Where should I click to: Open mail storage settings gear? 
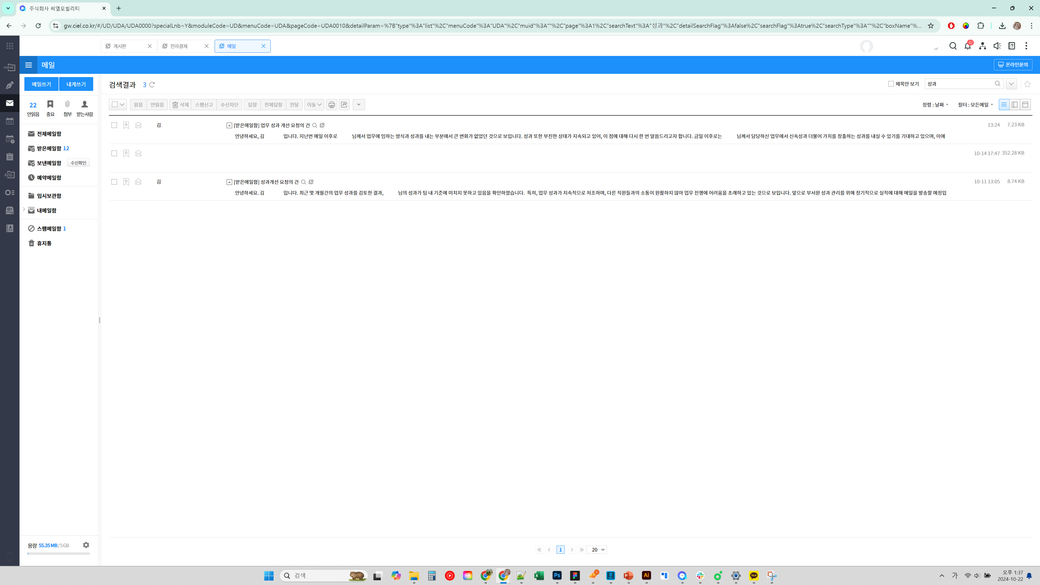point(86,545)
